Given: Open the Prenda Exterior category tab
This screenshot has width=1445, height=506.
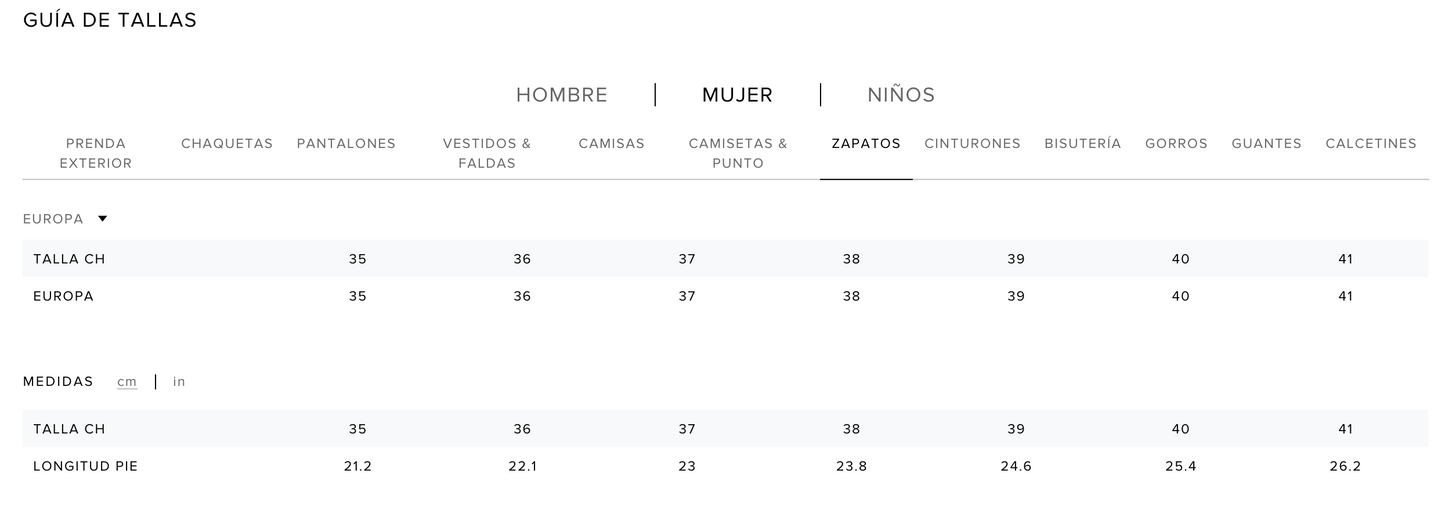Looking at the screenshot, I should [x=96, y=153].
